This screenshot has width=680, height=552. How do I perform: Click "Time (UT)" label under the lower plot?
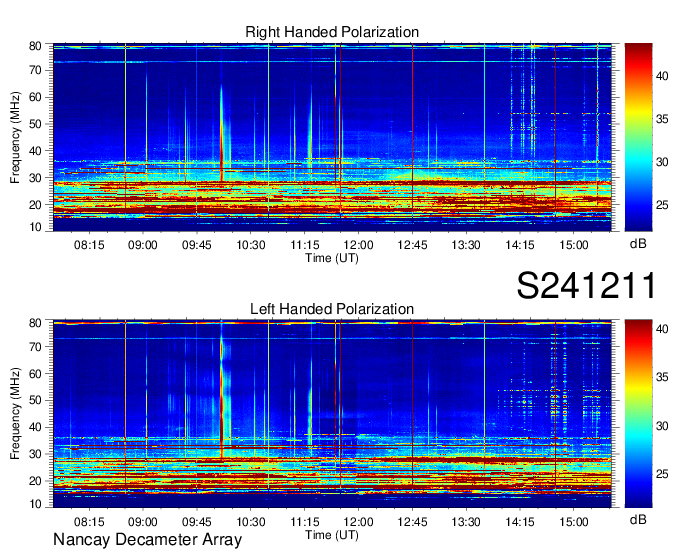coord(332,535)
